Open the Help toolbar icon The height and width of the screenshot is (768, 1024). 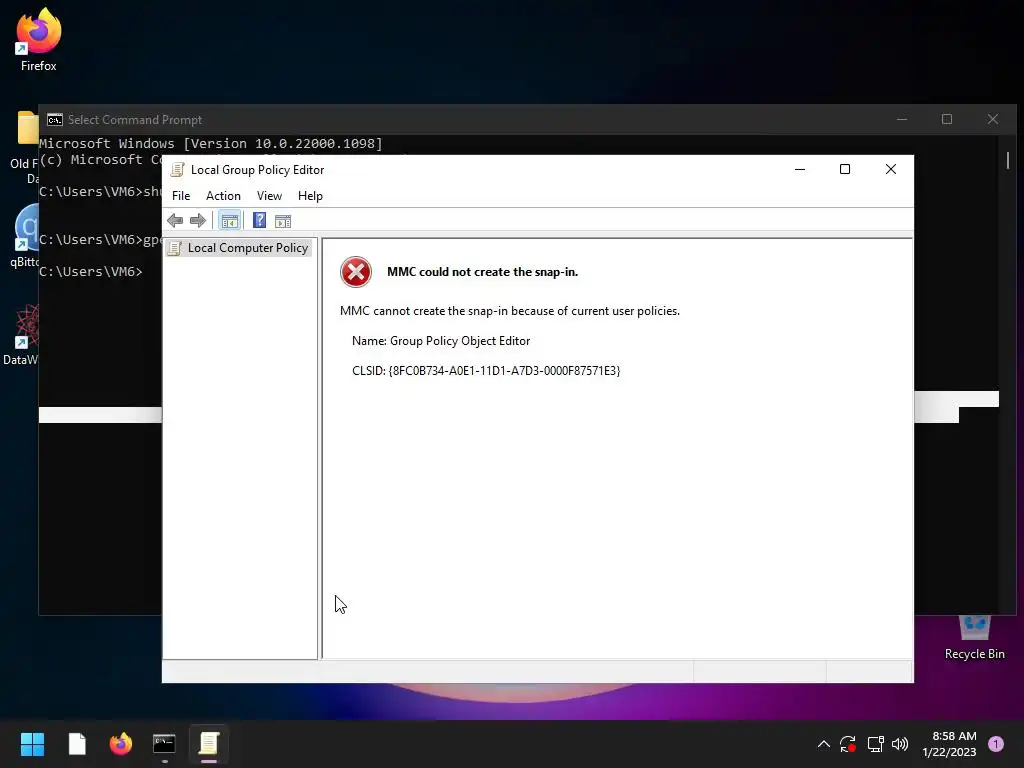259,221
